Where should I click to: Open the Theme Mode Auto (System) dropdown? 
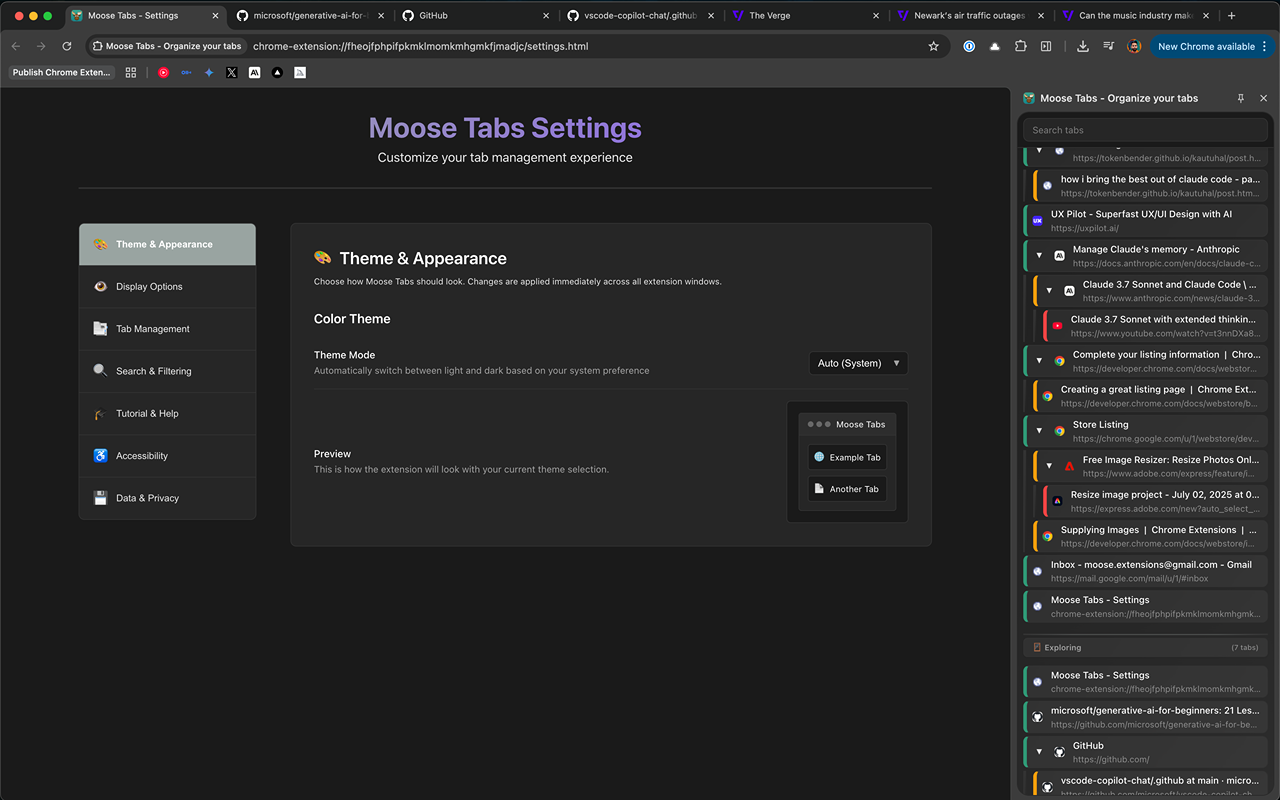(858, 363)
